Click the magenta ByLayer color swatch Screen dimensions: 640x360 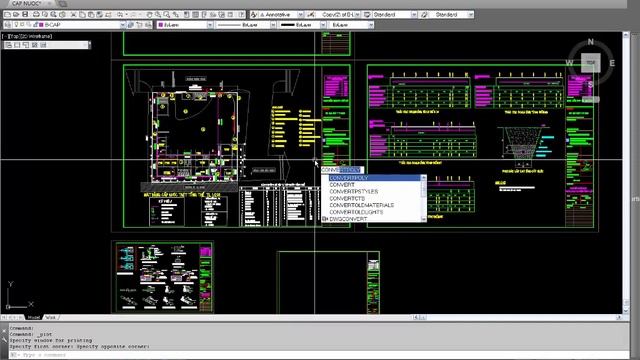(161, 25)
